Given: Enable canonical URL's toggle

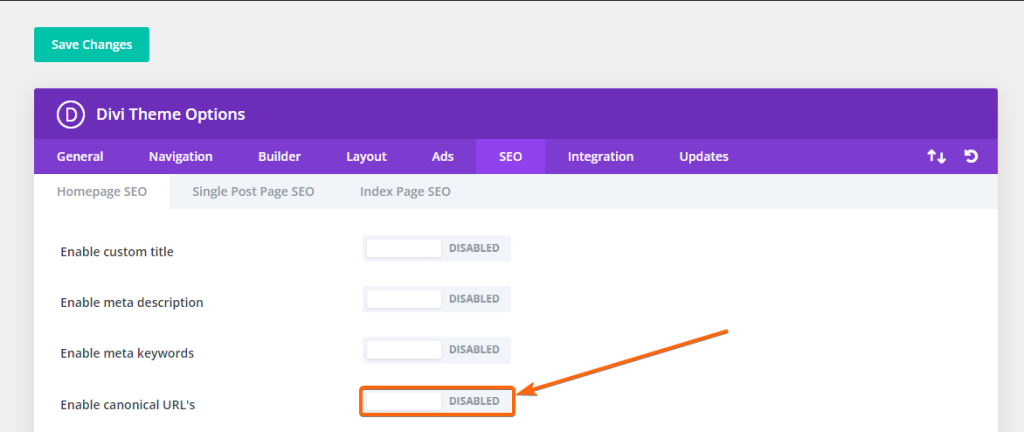Looking at the screenshot, I should (x=437, y=401).
